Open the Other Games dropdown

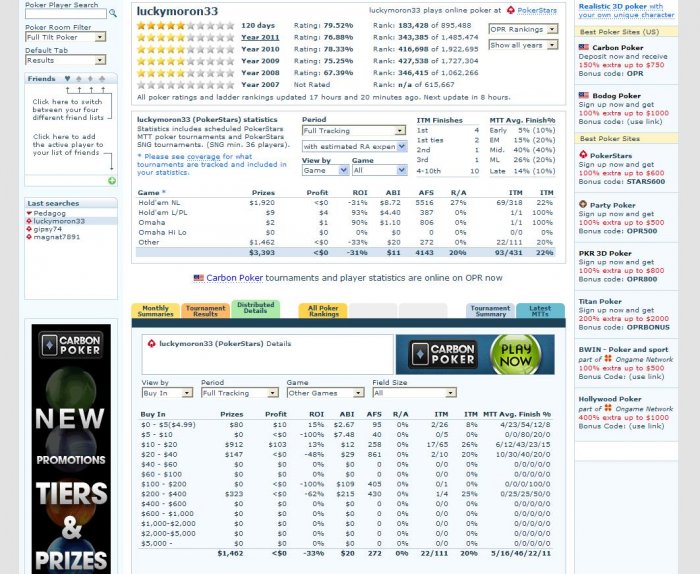(x=325, y=393)
